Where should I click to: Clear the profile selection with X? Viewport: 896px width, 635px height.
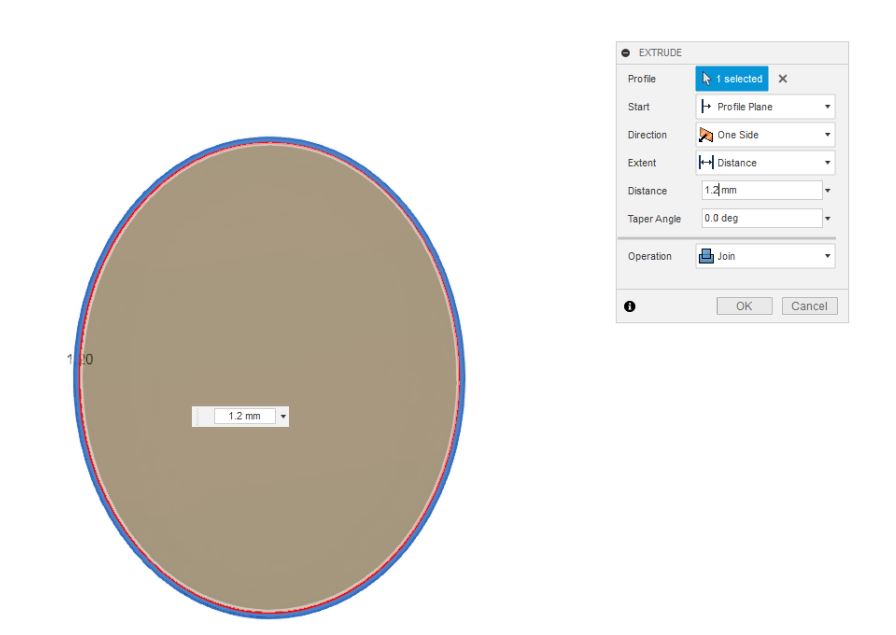pos(782,78)
